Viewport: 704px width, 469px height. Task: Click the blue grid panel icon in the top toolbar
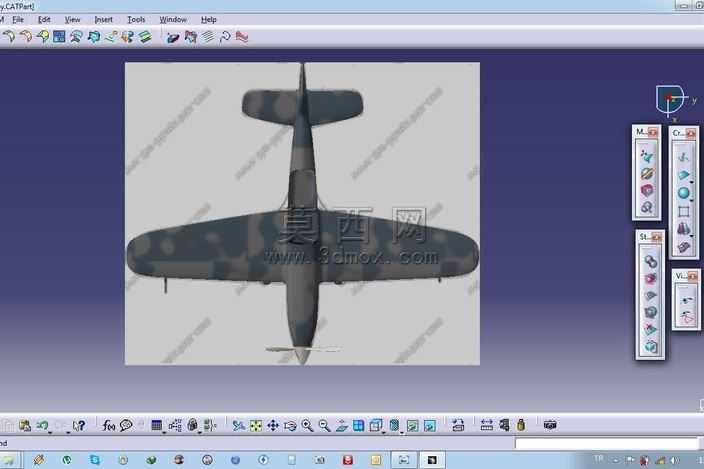(59, 37)
